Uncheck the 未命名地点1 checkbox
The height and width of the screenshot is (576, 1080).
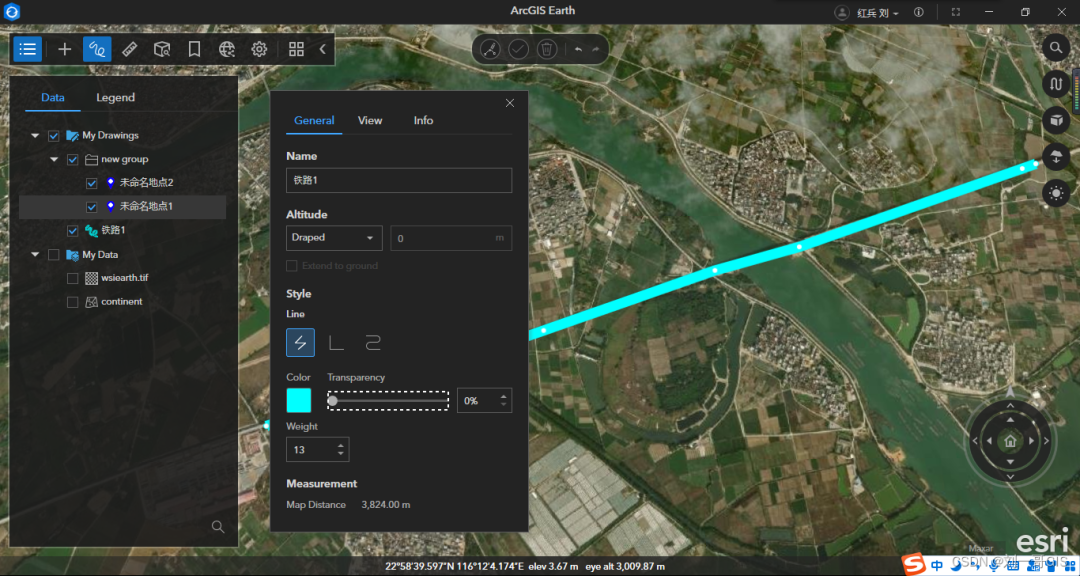(x=91, y=207)
